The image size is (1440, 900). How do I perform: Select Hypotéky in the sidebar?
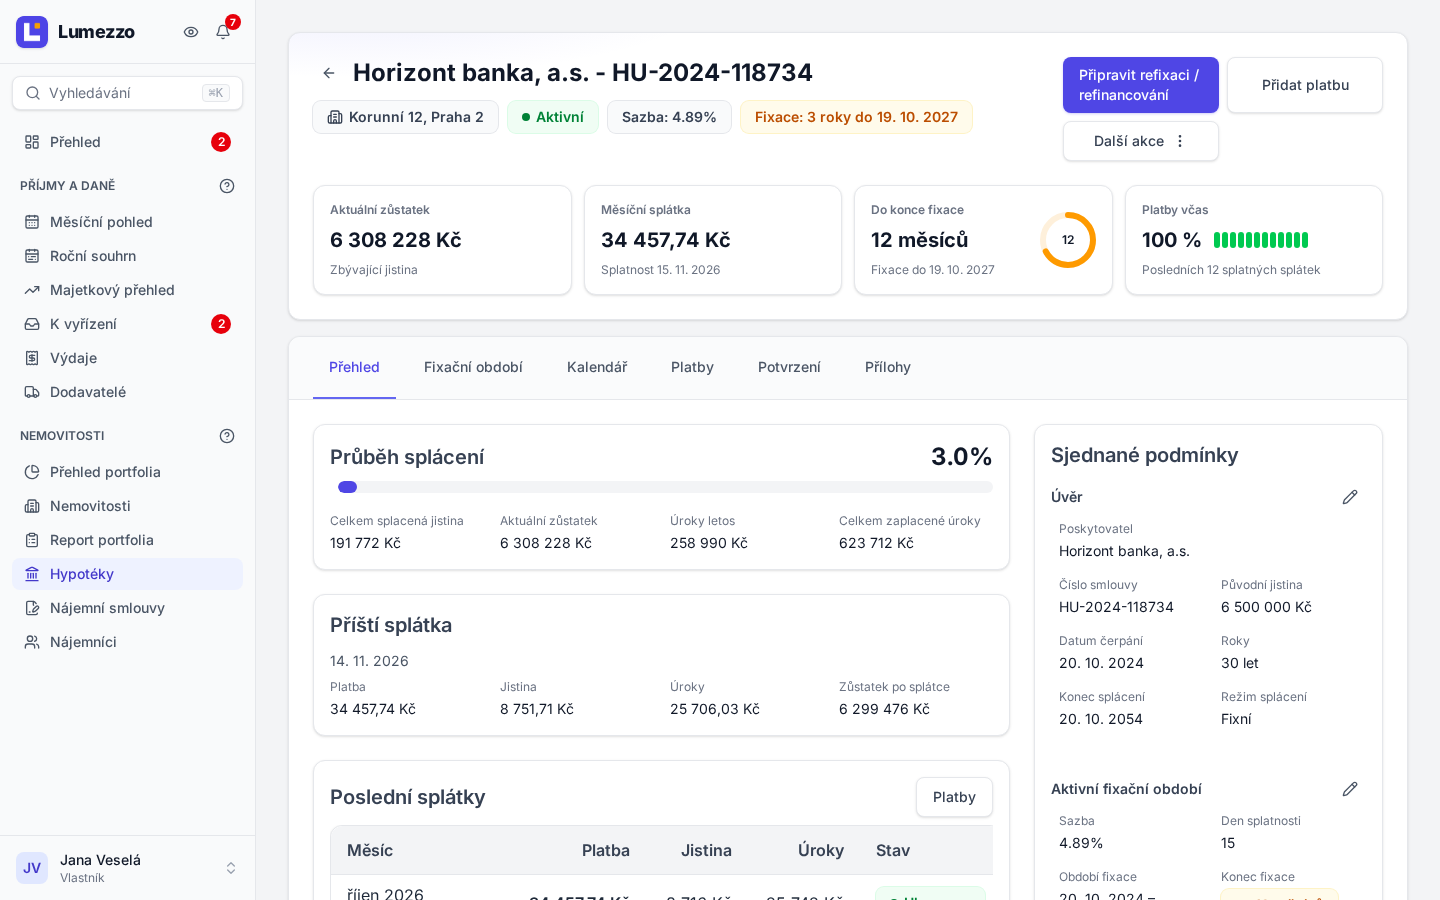click(127, 574)
